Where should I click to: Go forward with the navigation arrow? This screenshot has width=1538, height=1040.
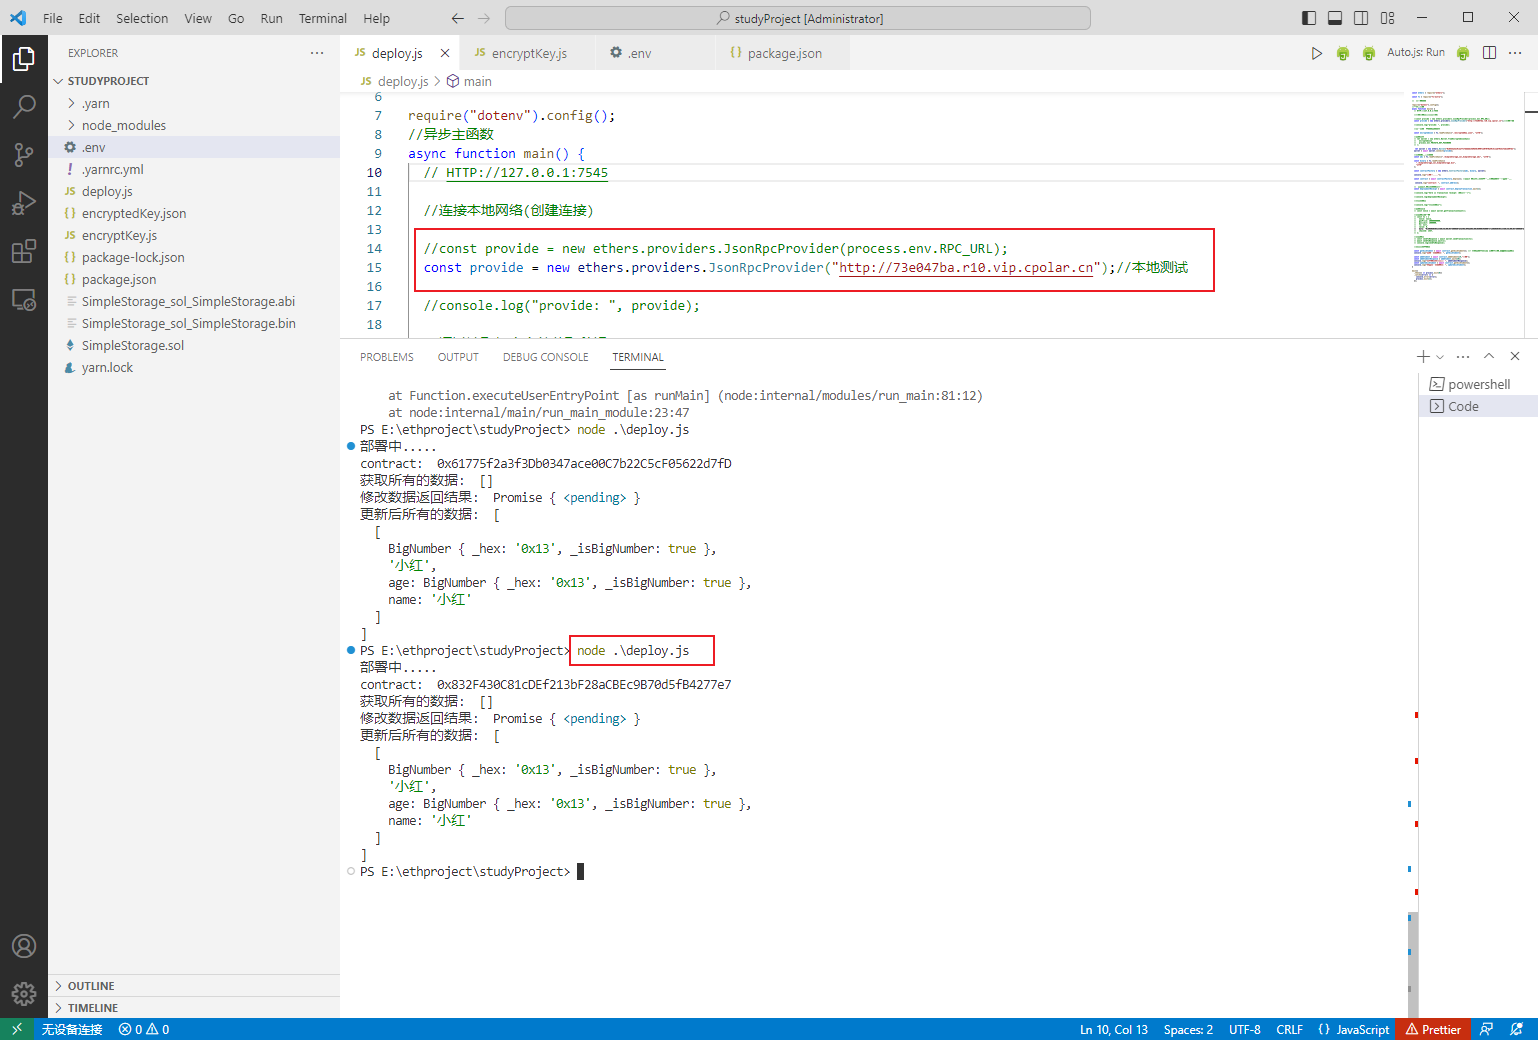click(484, 18)
